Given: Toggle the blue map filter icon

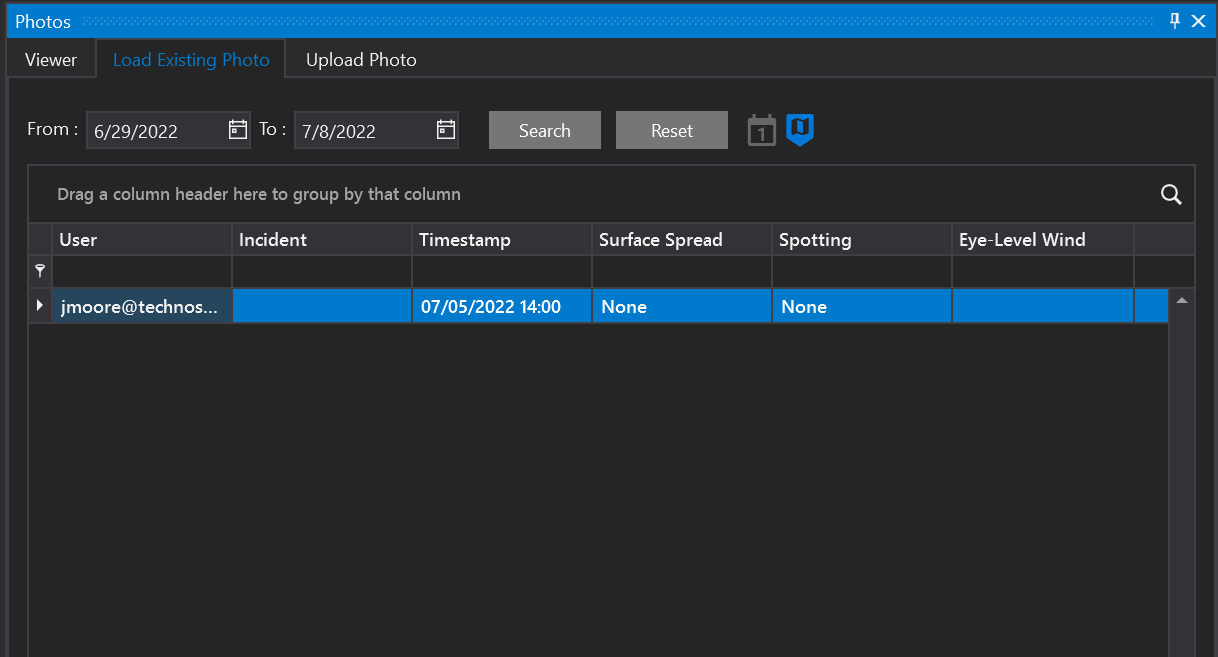Looking at the screenshot, I should tap(800, 130).
